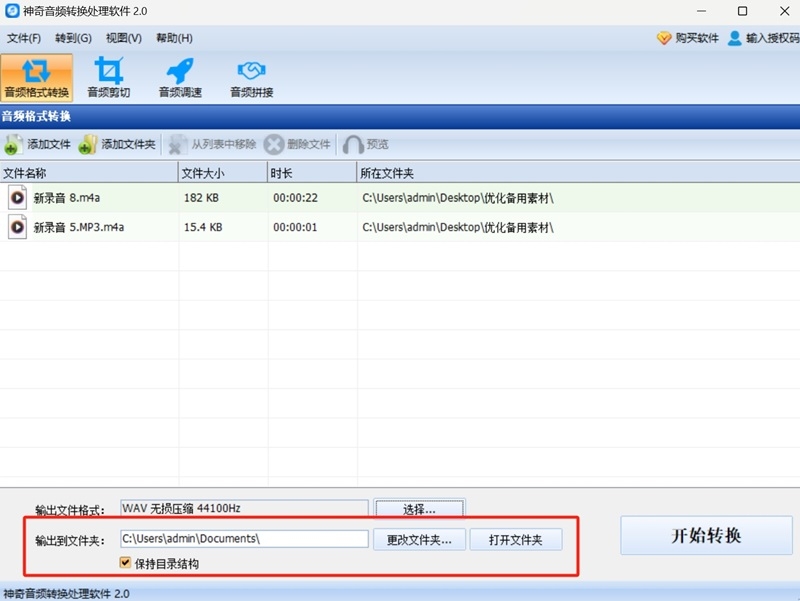Click the 开始转换 button

[x=706, y=535]
